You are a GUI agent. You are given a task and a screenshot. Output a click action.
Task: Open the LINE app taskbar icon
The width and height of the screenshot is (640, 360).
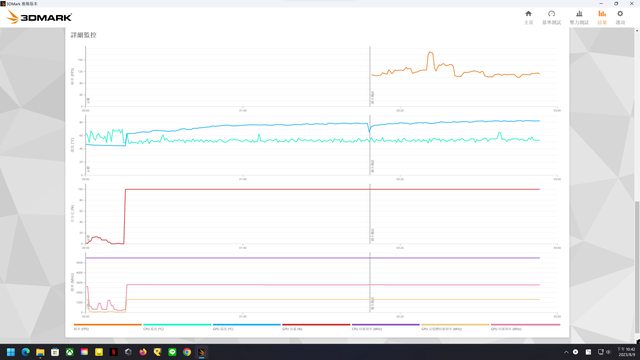172,352
